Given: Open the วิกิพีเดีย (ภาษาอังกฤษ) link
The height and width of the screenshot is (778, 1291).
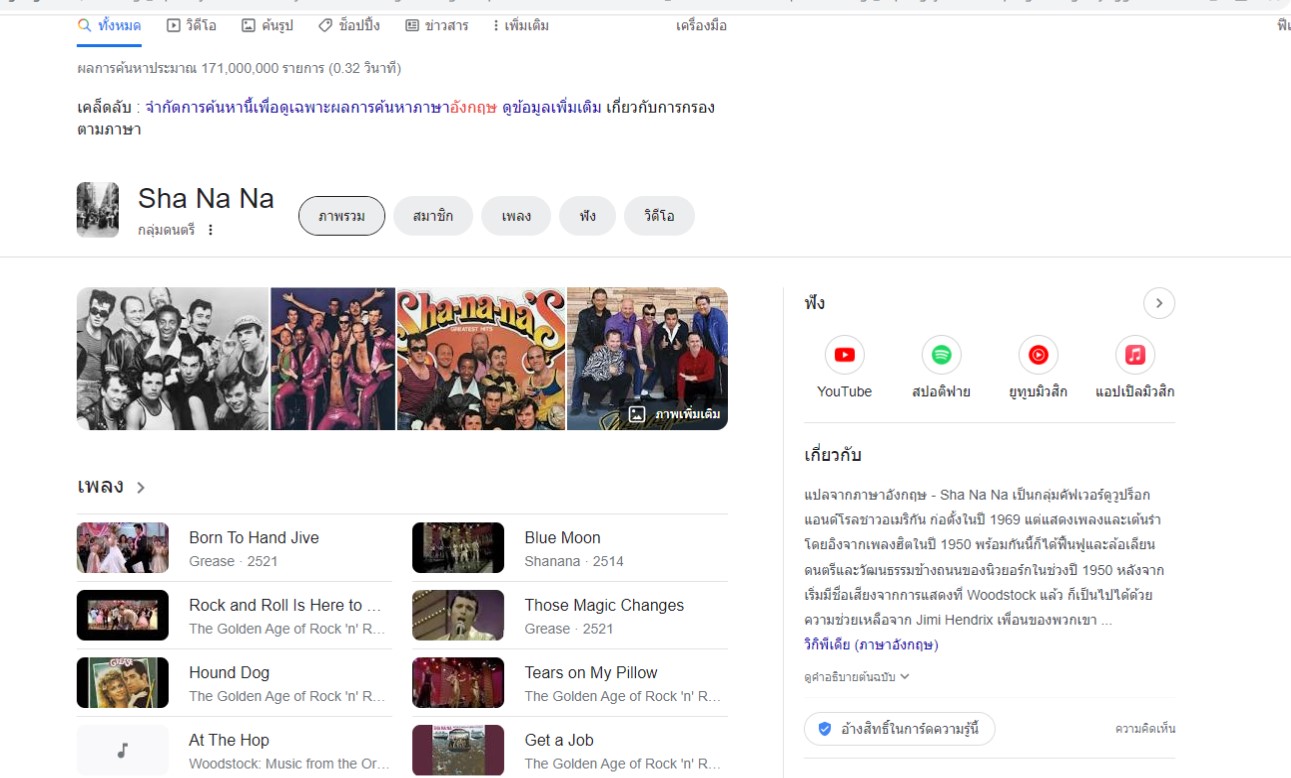Looking at the screenshot, I should [x=871, y=645].
